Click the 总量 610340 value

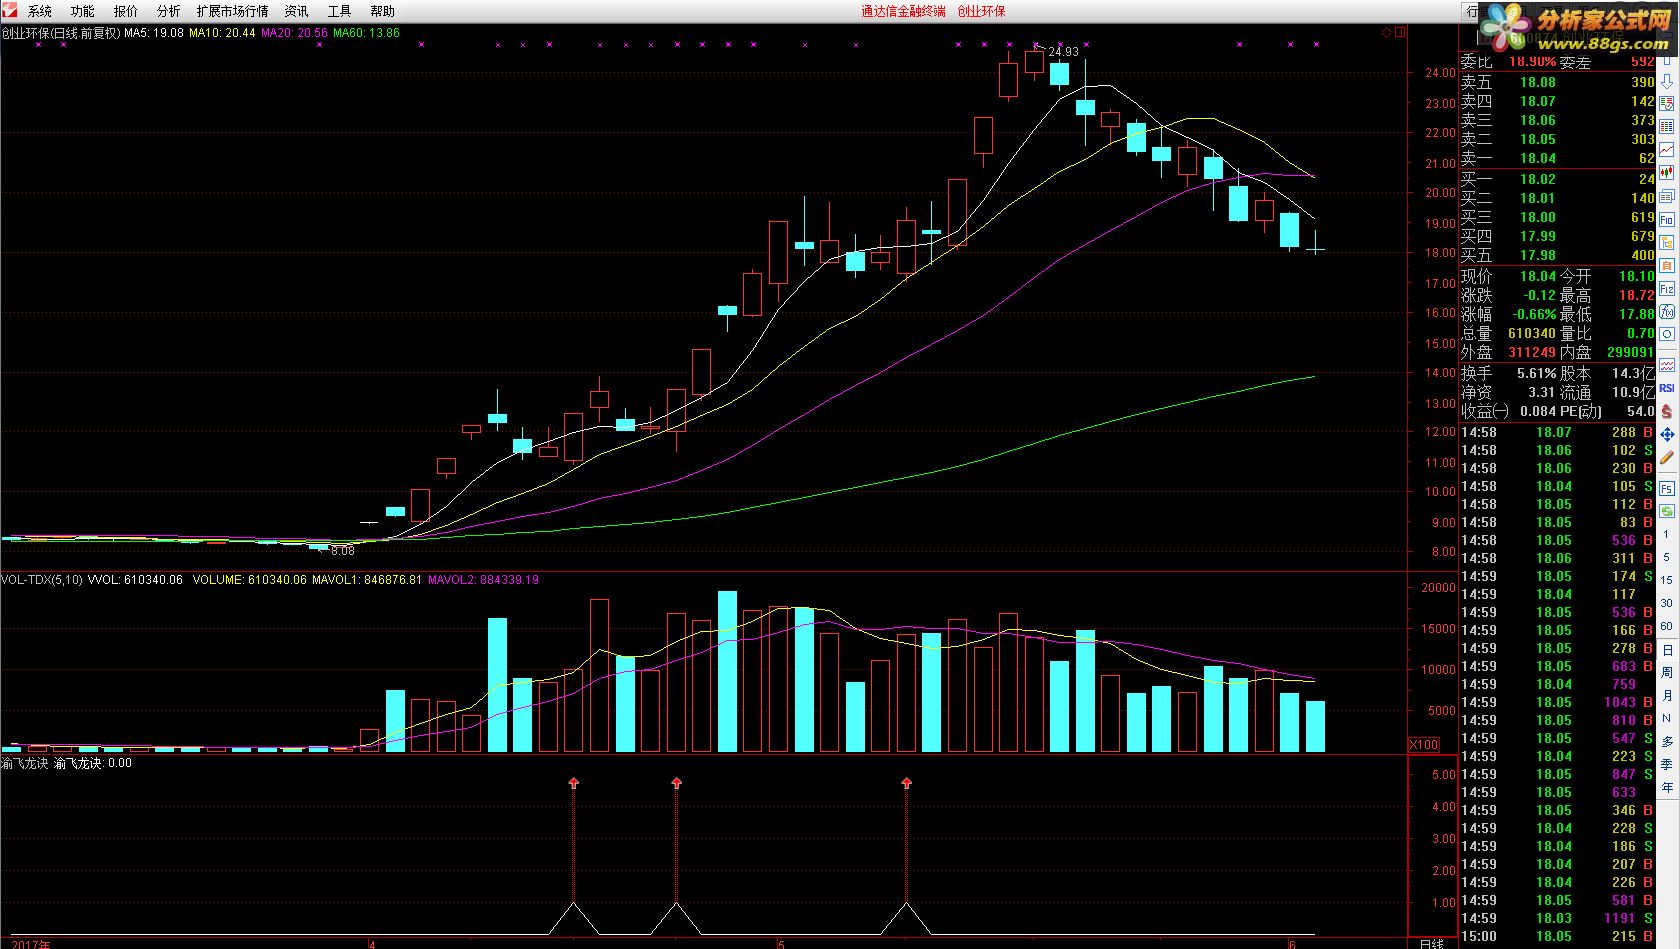[x=1532, y=334]
